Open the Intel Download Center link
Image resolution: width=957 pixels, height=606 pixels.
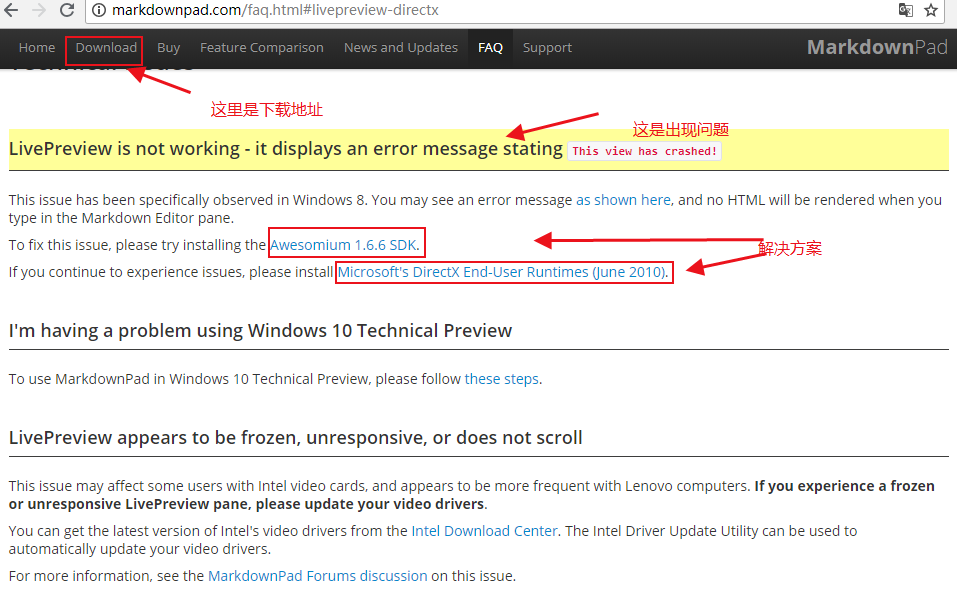(x=485, y=531)
